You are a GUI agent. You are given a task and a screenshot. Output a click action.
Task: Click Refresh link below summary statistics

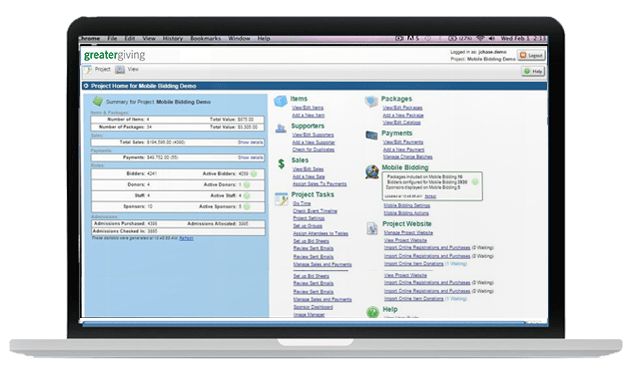[186, 238]
